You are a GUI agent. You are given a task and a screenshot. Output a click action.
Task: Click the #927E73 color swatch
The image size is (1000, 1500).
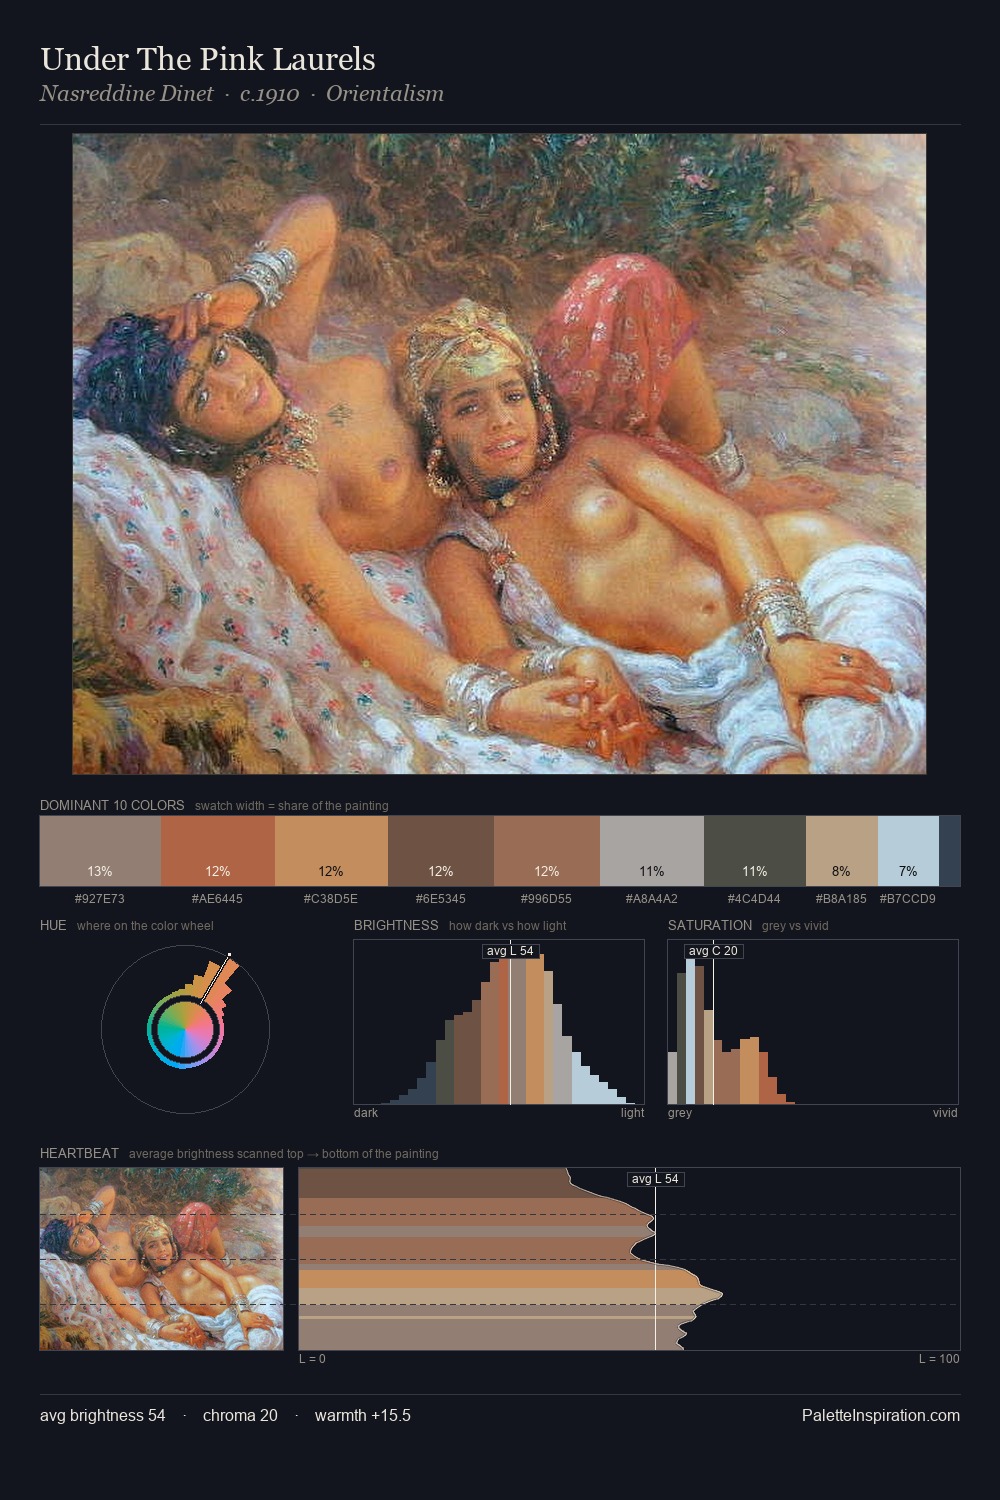(x=100, y=851)
